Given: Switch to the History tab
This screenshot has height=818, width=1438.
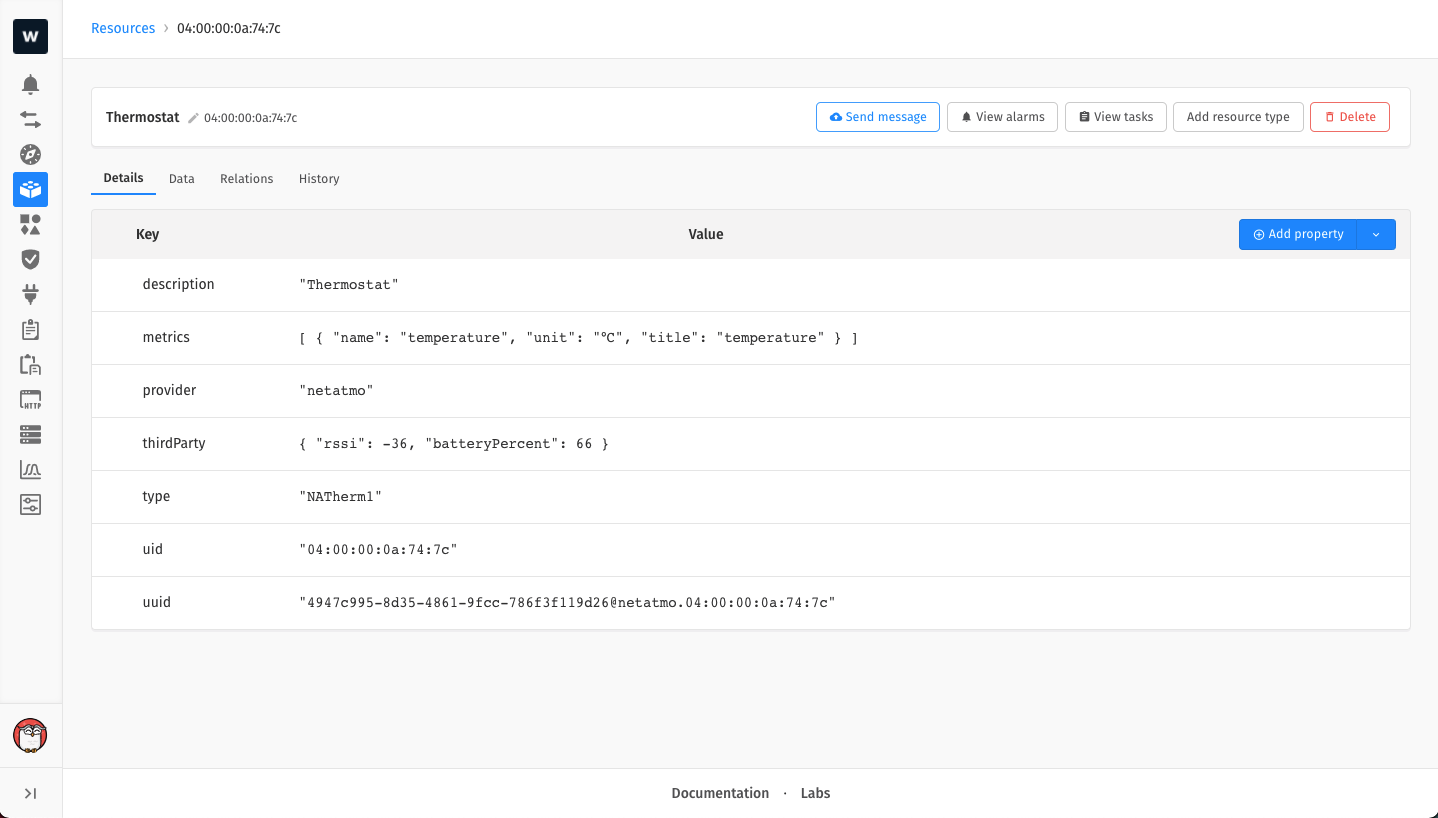Looking at the screenshot, I should click(x=319, y=179).
